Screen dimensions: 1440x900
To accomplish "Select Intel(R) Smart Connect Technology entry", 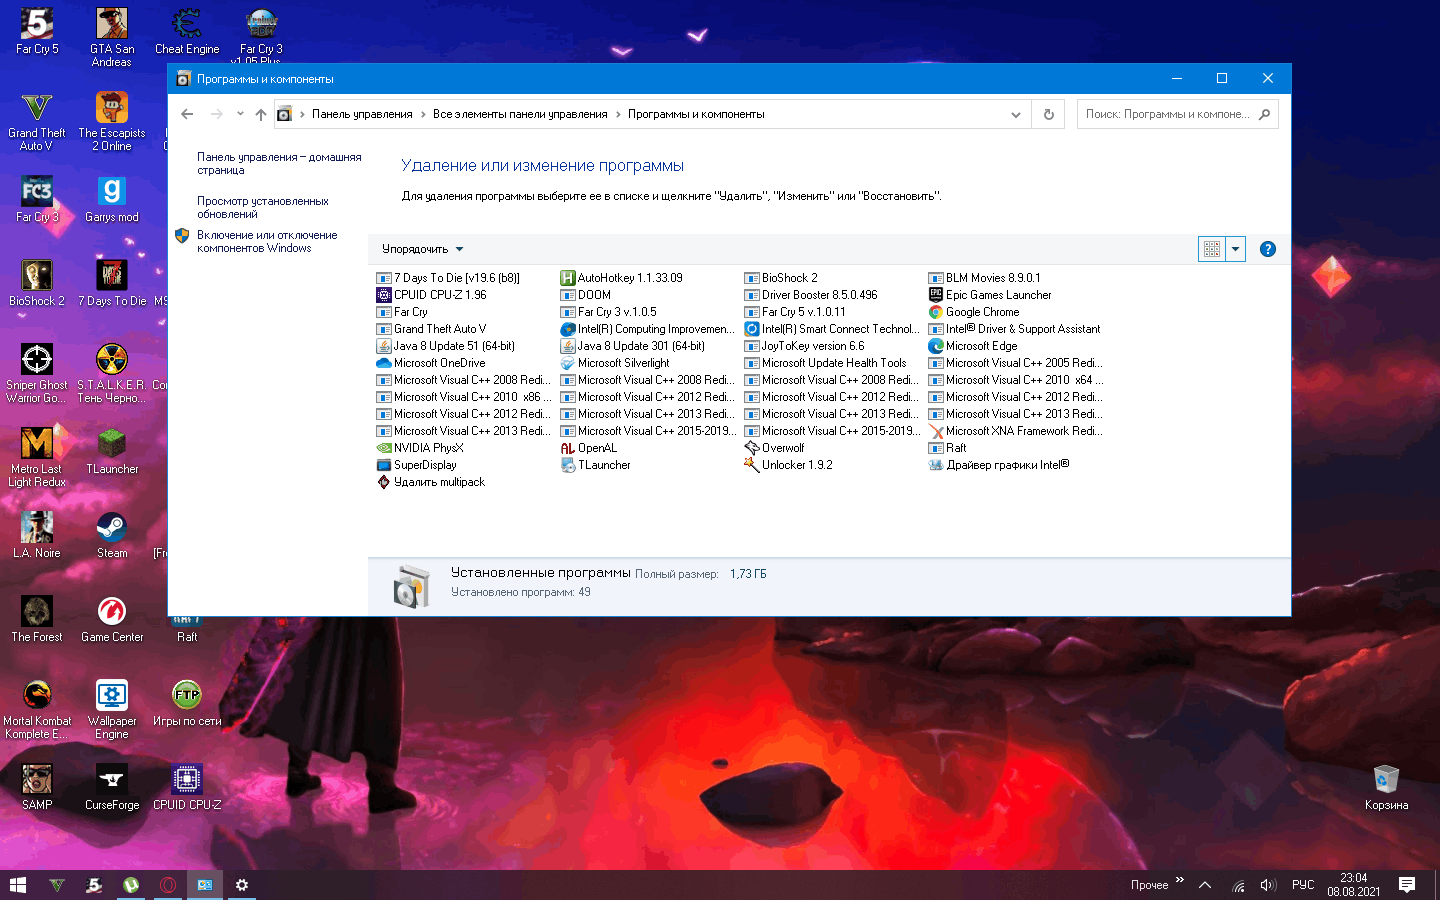I will (832, 329).
